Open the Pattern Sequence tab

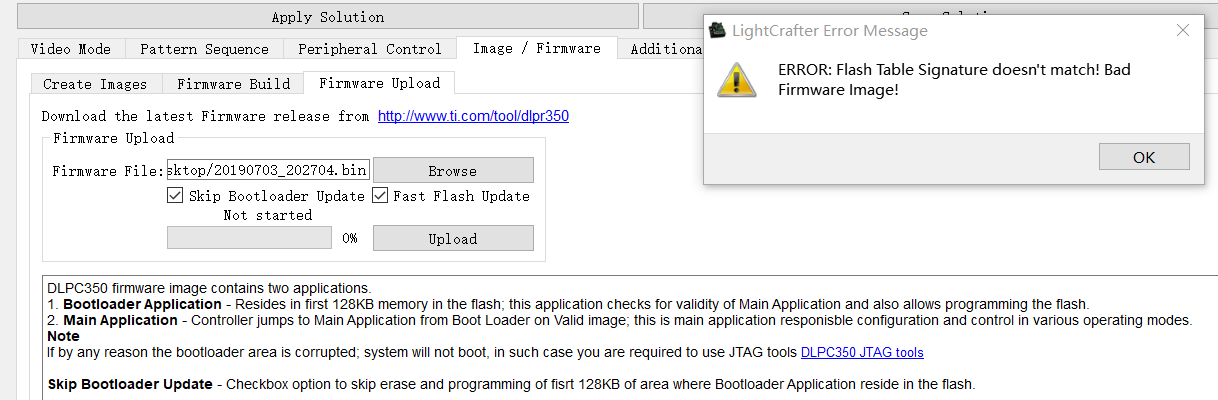coord(204,48)
